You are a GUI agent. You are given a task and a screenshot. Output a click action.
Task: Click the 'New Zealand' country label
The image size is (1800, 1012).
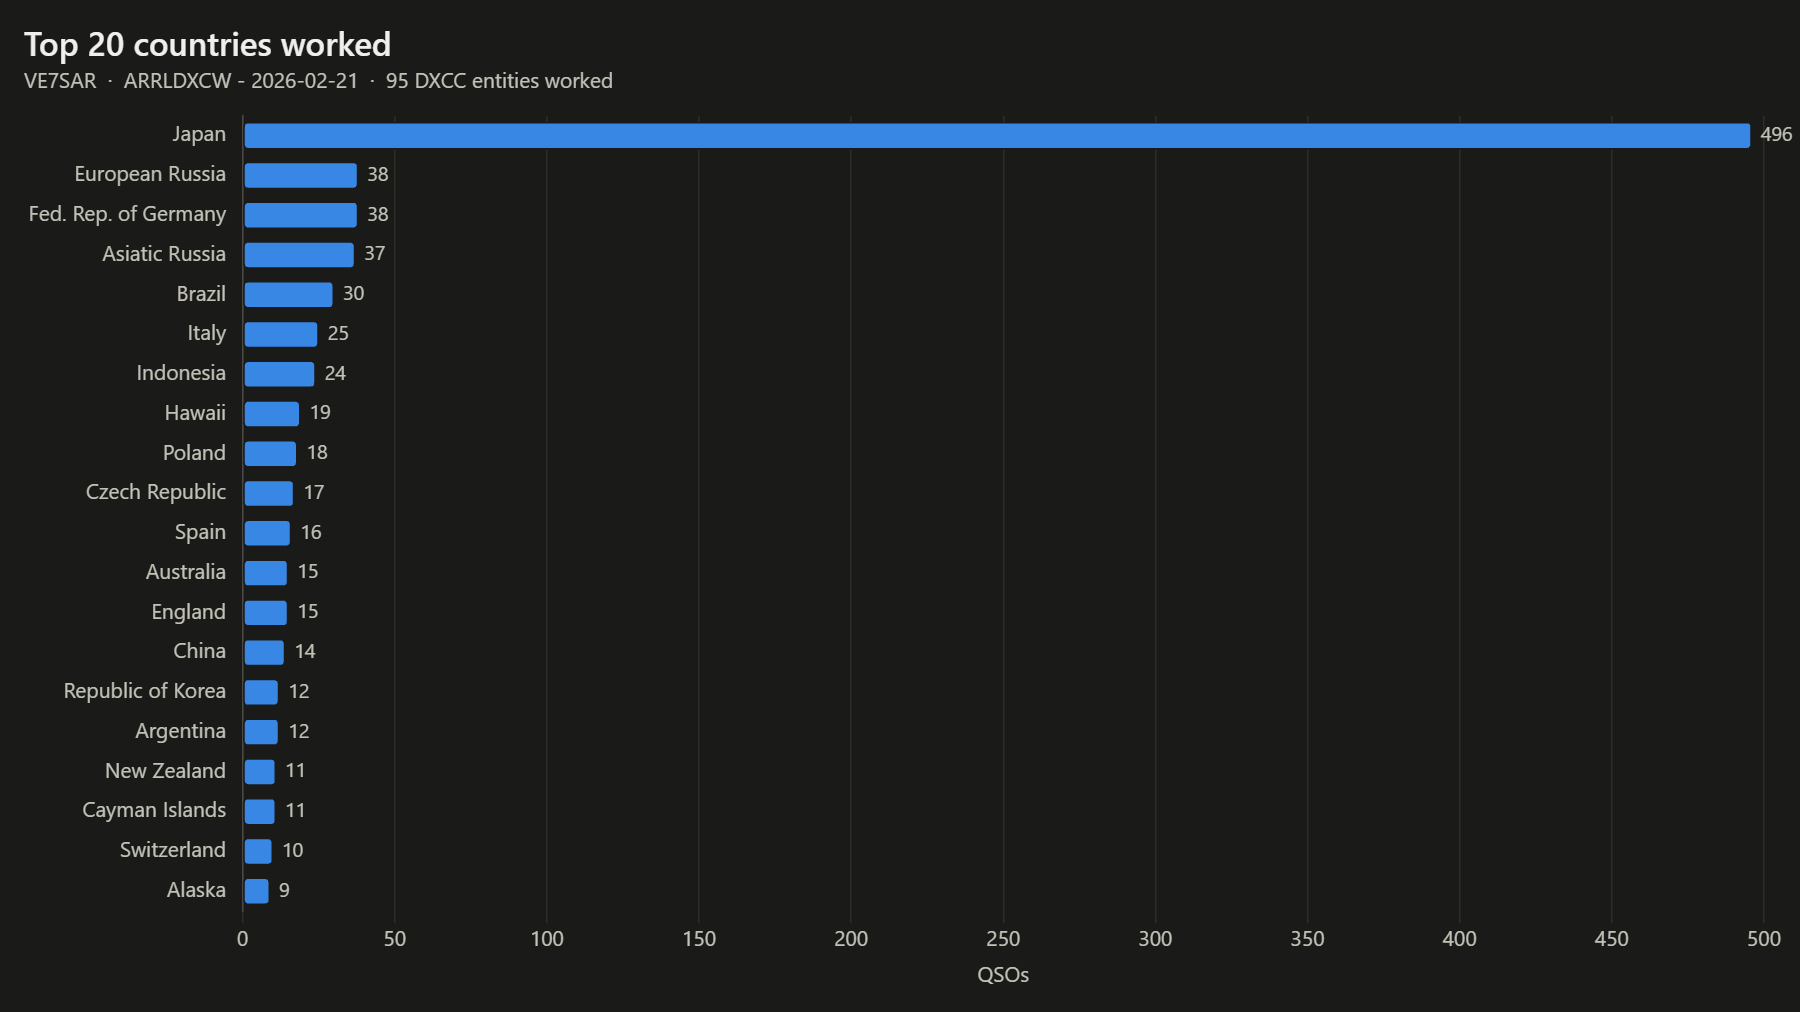coord(165,771)
